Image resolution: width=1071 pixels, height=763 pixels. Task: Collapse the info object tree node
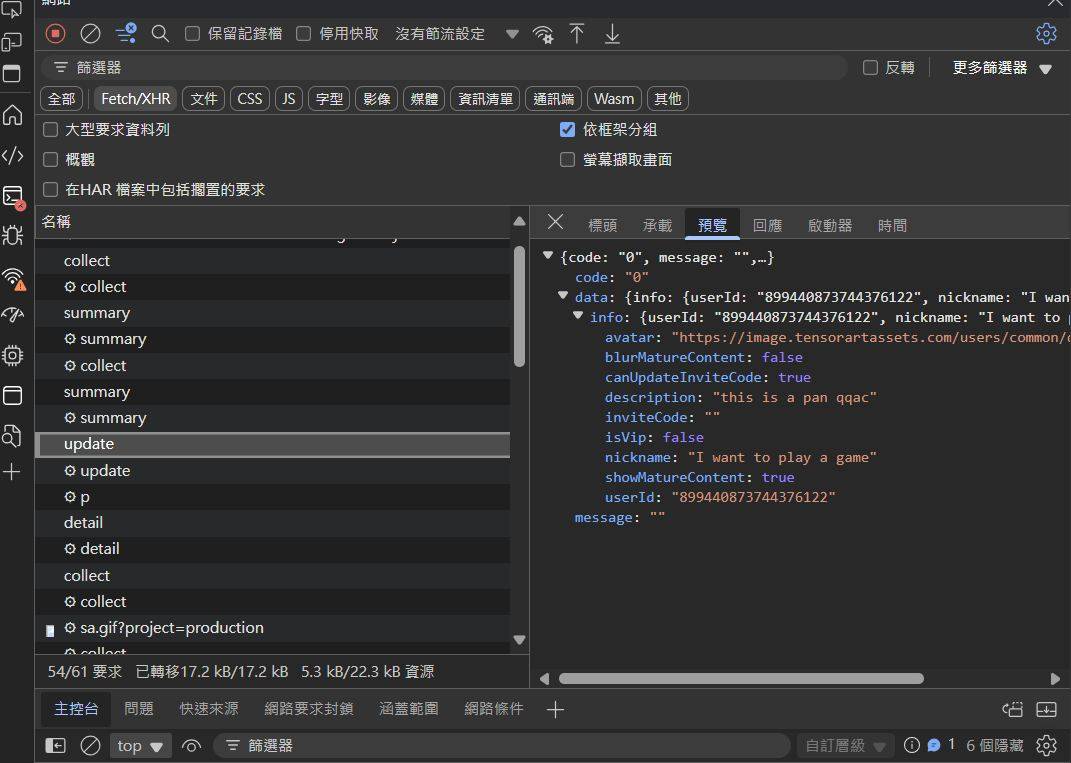(x=579, y=317)
